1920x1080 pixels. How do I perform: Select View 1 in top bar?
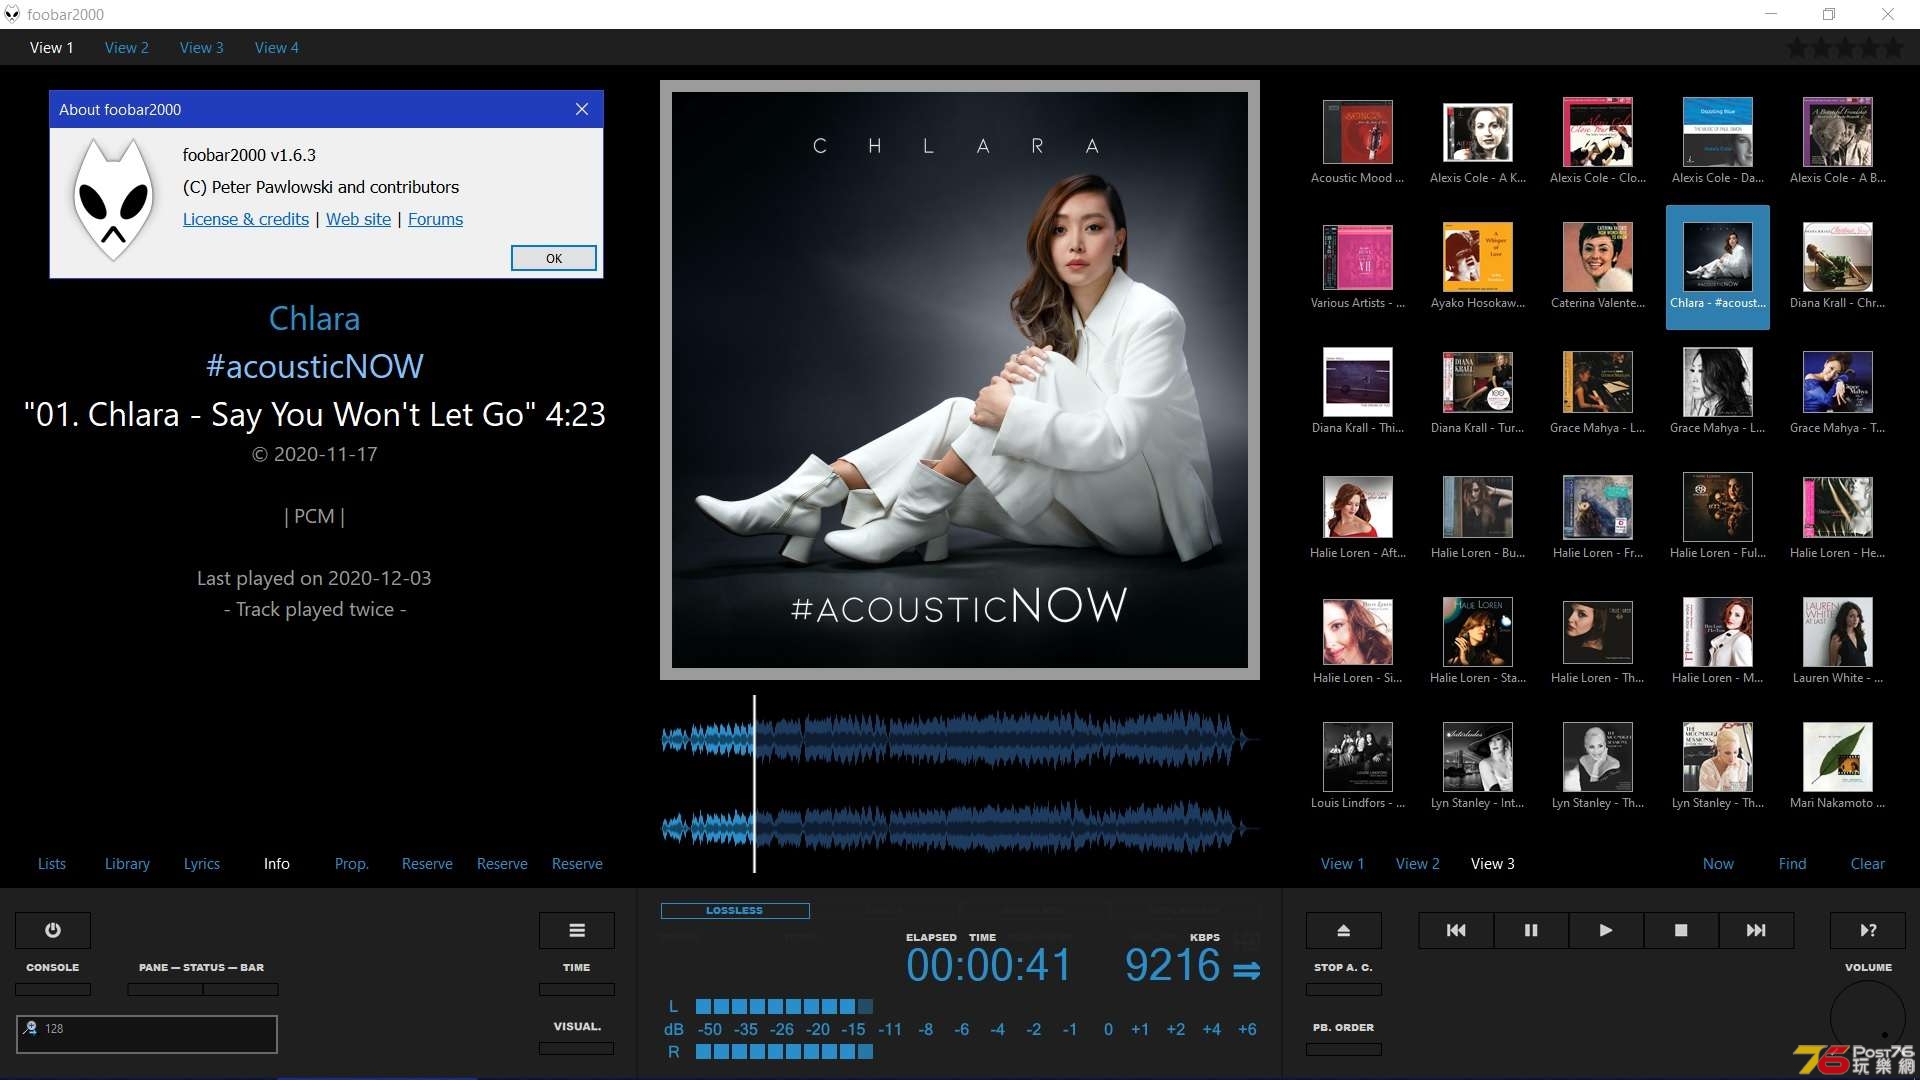pos(51,47)
